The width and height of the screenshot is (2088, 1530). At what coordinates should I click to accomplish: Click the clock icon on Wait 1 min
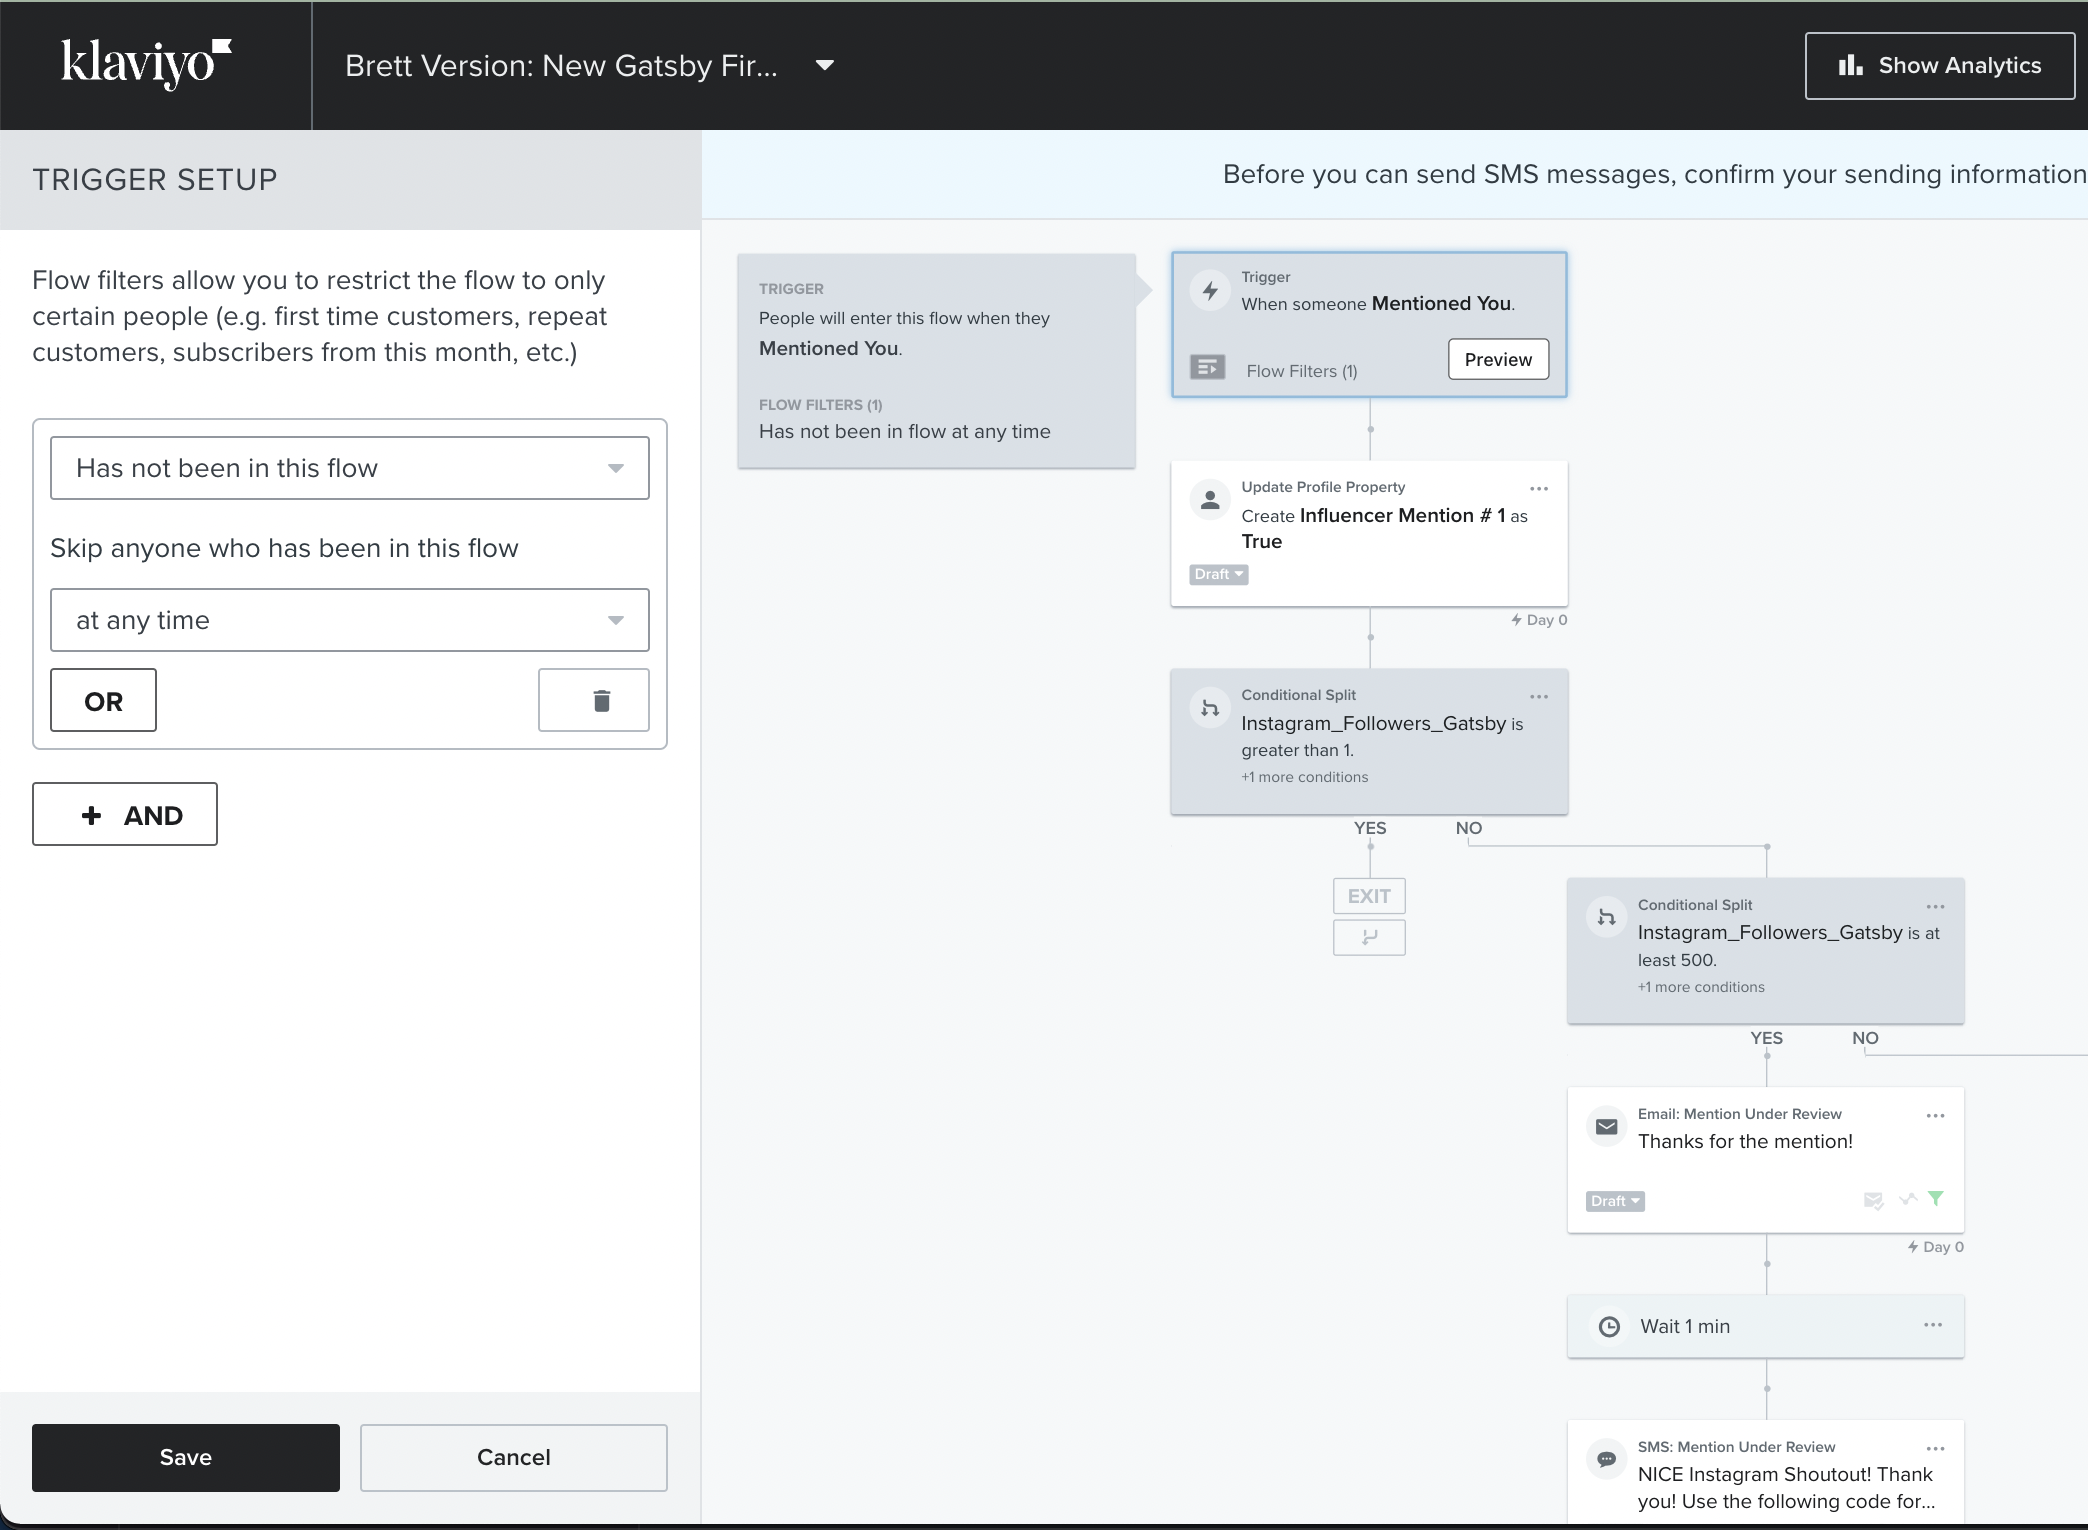point(1609,1327)
